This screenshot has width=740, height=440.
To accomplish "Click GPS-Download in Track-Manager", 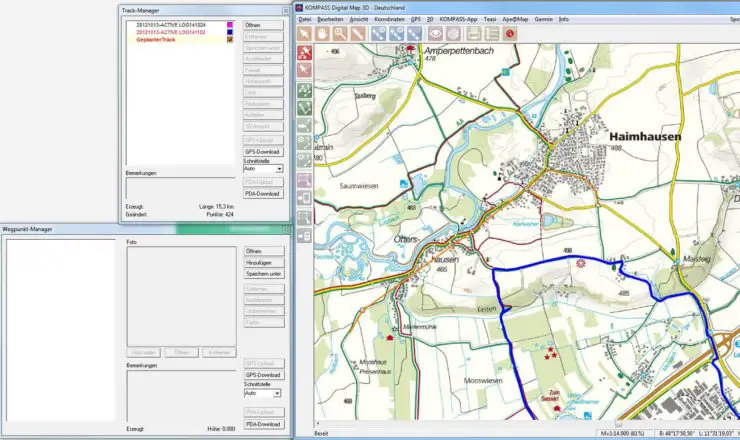I will click(263, 152).
